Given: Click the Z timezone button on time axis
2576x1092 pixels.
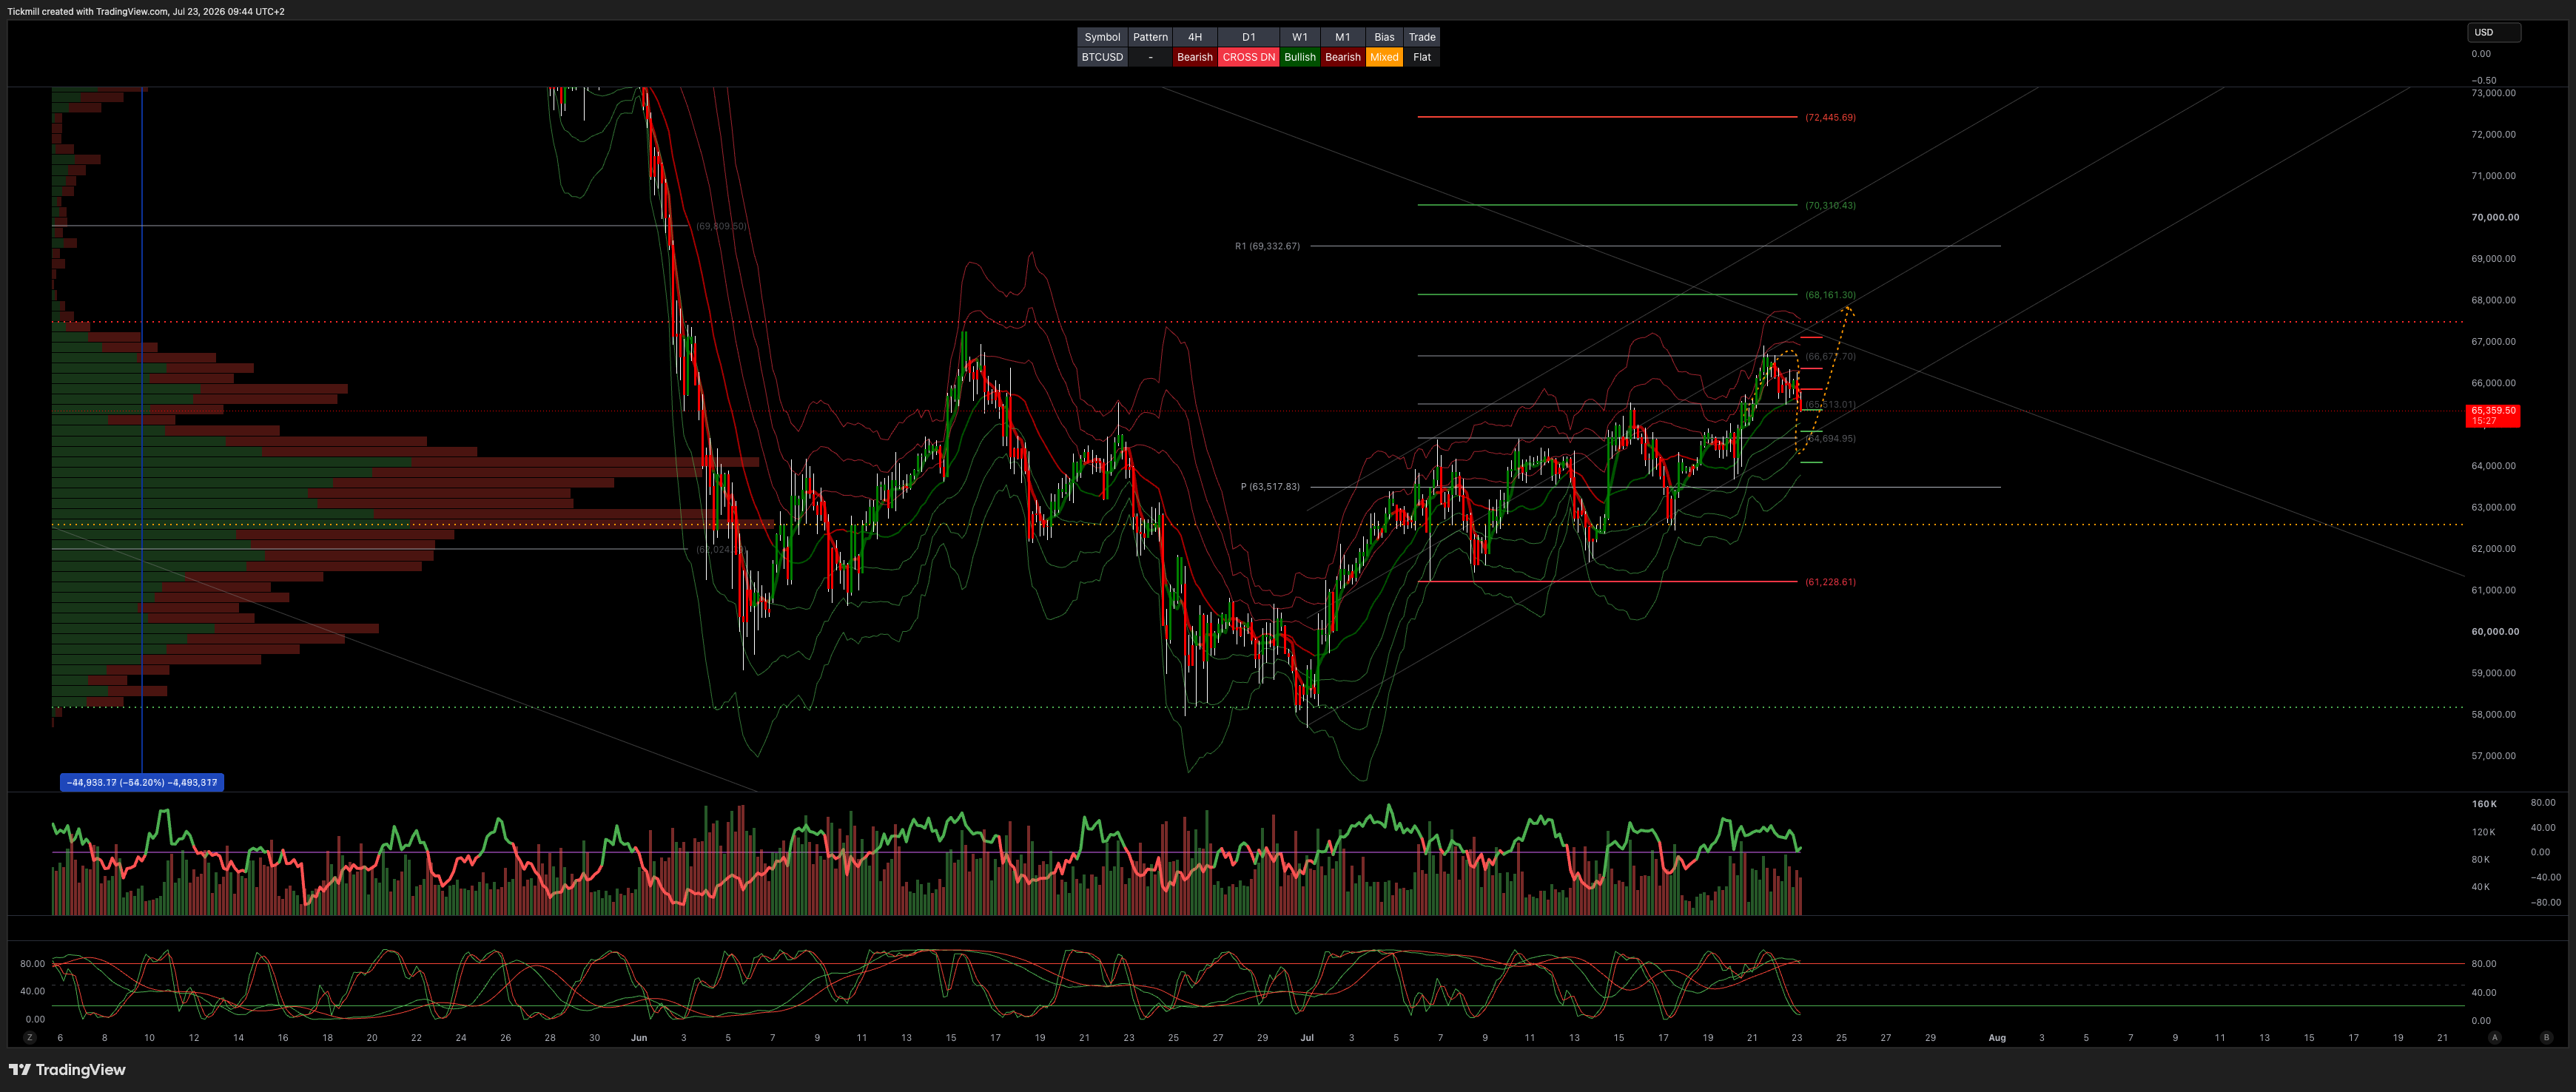Looking at the screenshot, I should click(x=30, y=1037).
